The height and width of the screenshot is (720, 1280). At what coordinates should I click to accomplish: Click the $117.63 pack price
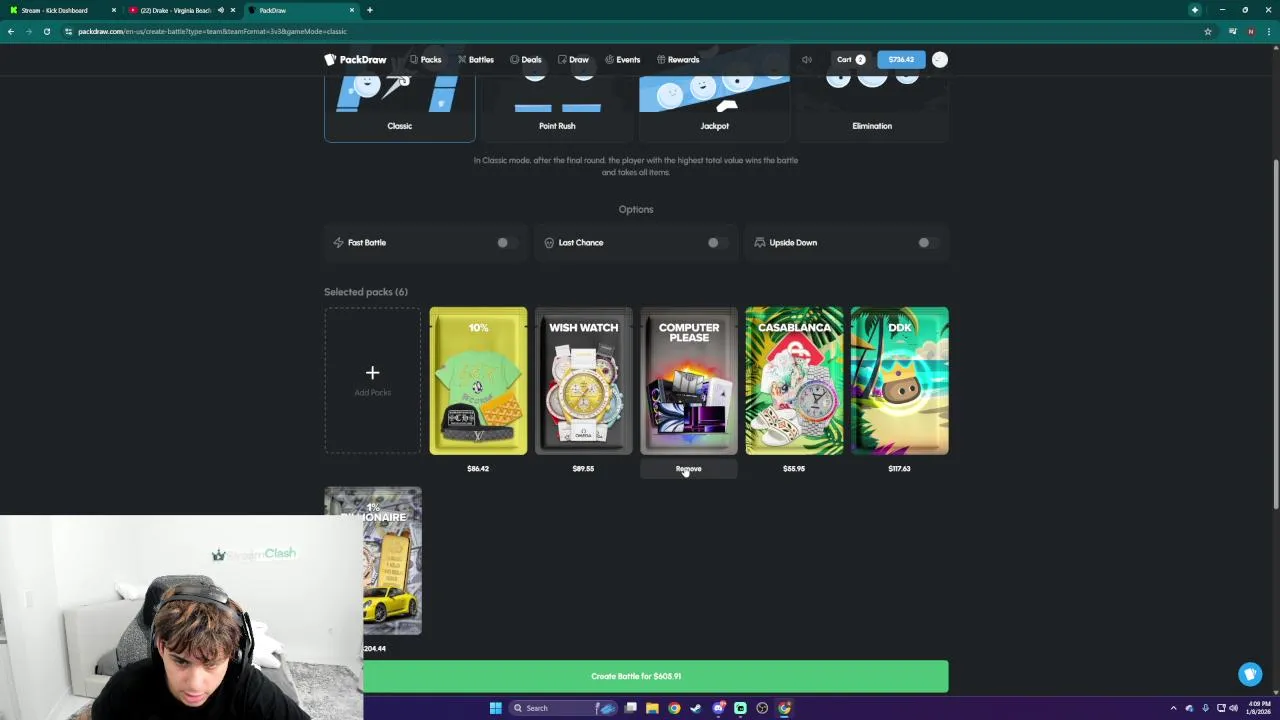[x=899, y=469]
